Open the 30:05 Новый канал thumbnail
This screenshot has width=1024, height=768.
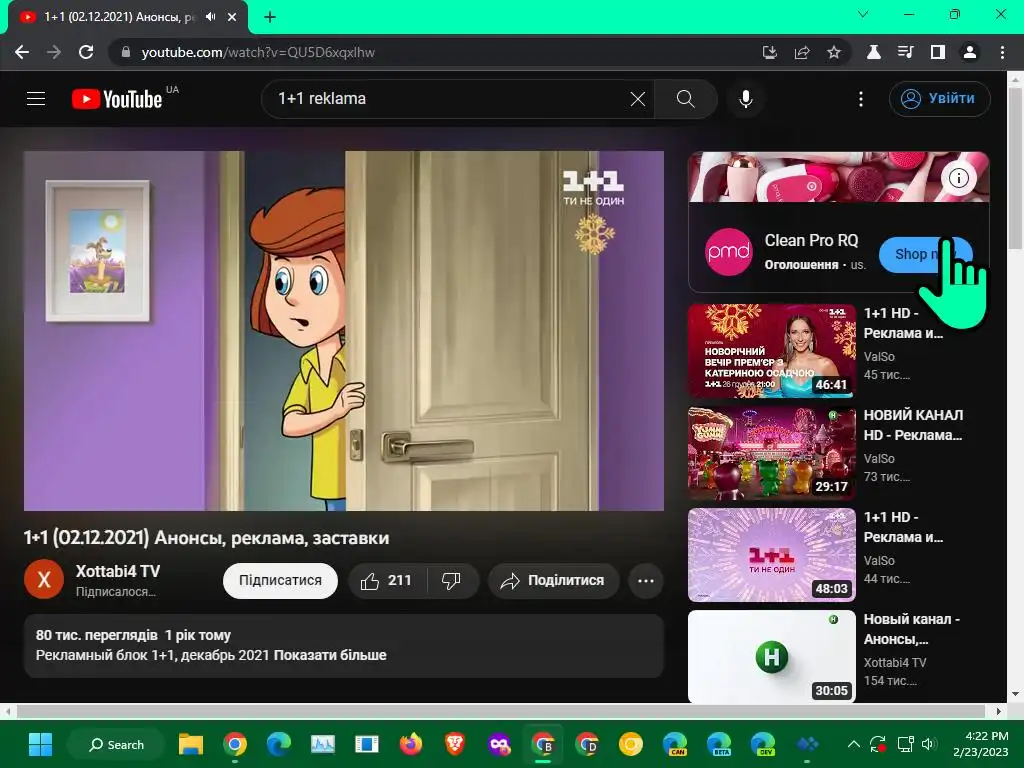[771, 656]
